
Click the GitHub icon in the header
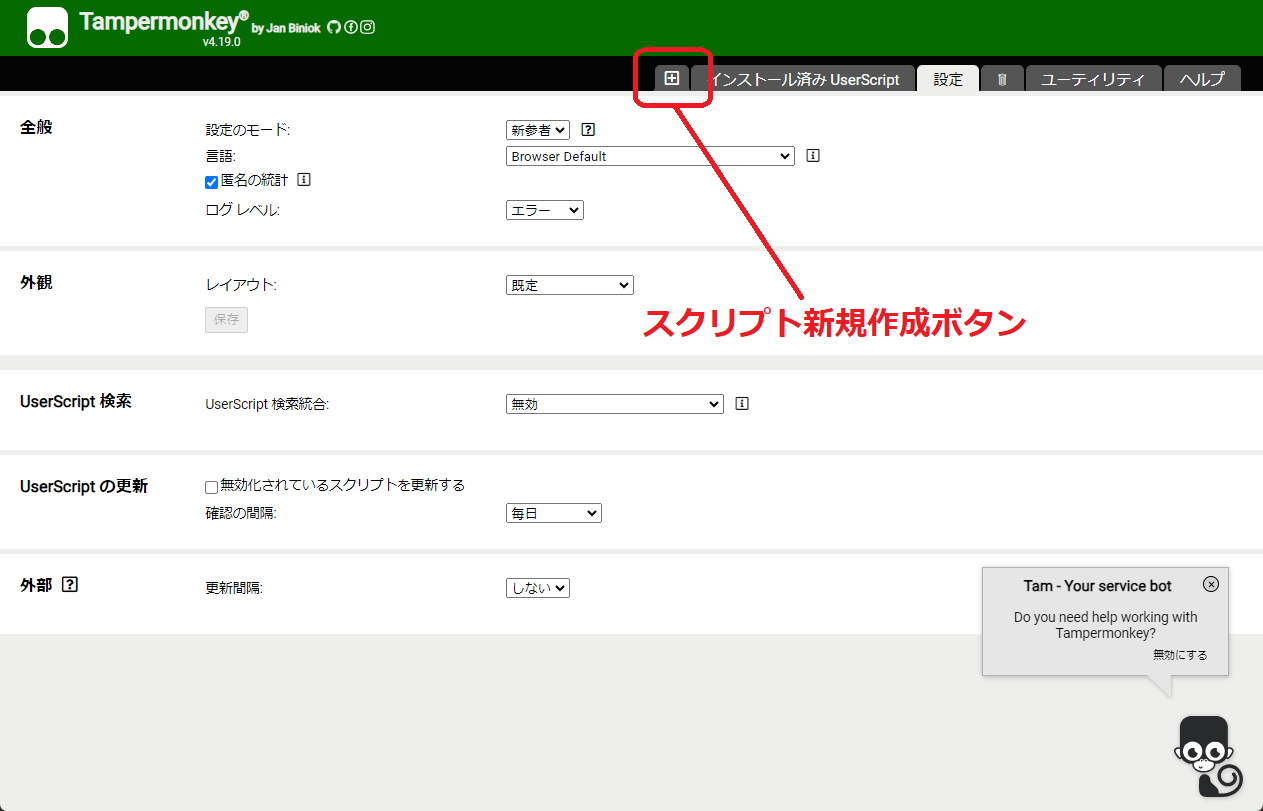click(x=334, y=27)
